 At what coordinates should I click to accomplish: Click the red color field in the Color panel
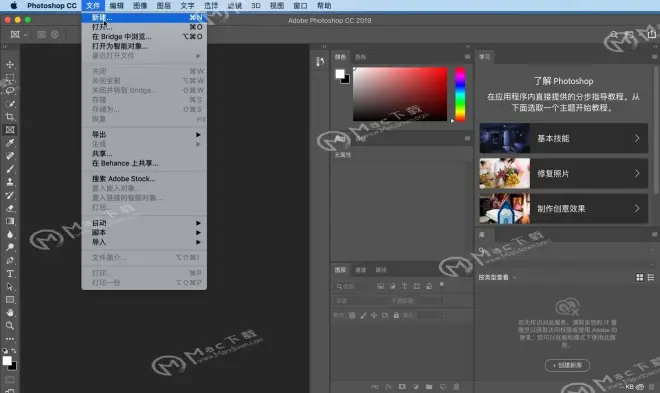coord(400,94)
